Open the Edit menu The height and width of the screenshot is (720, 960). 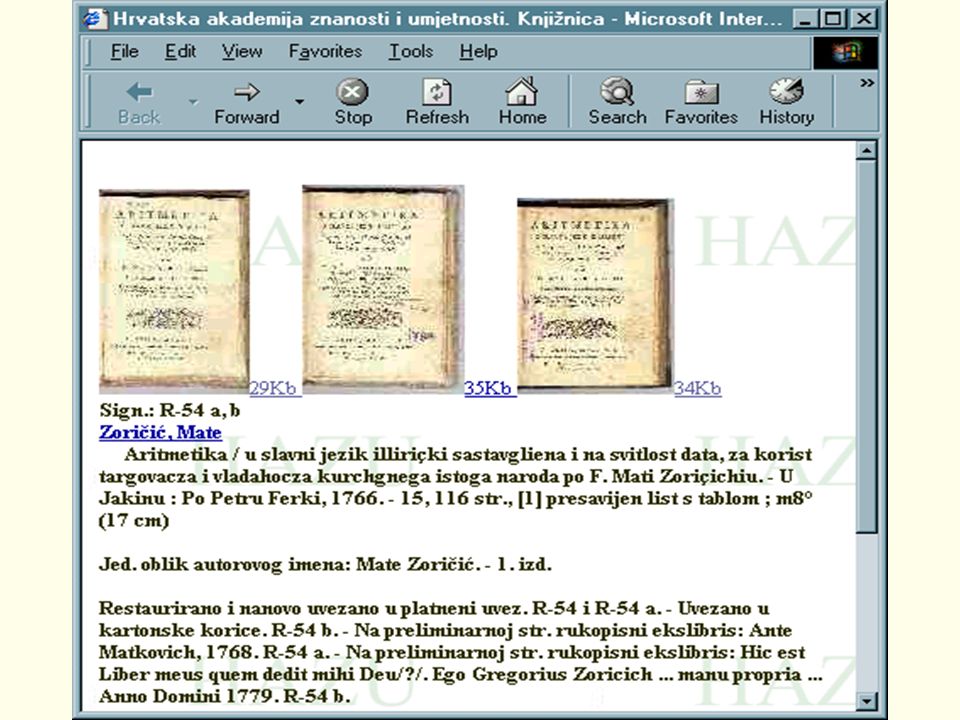[x=180, y=51]
